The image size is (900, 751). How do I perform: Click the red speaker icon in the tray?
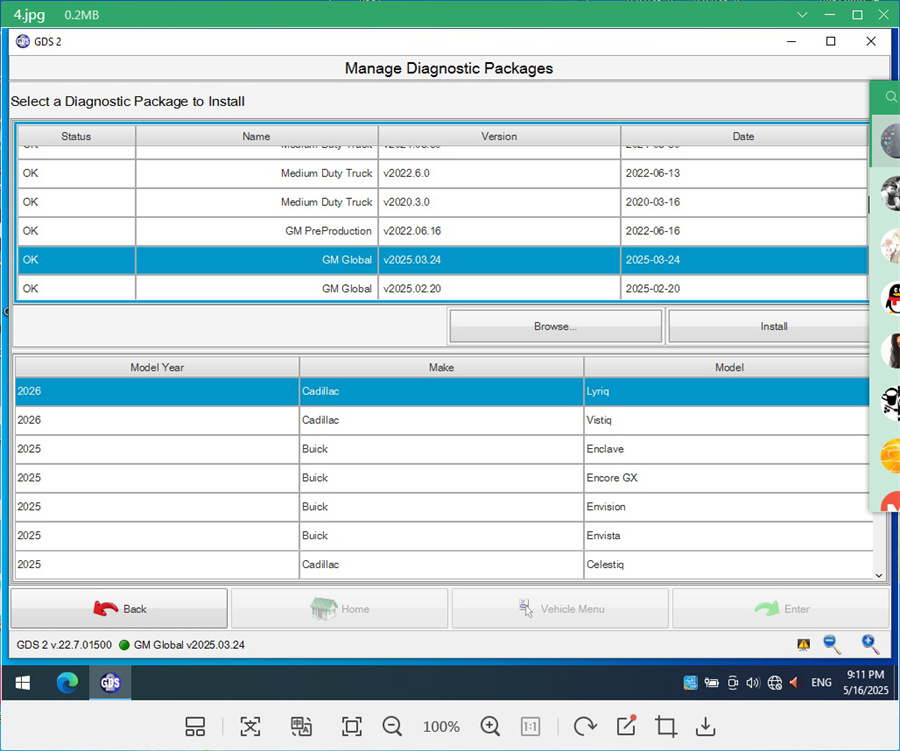click(x=794, y=683)
